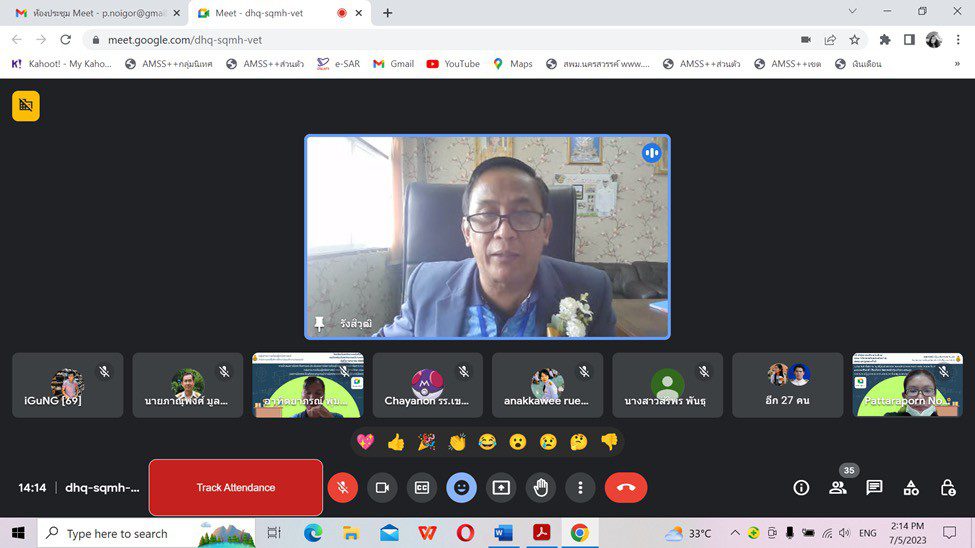The image size is (975, 548).
Task: Open the Windows Start menu
Action: pyautogui.click(x=19, y=533)
